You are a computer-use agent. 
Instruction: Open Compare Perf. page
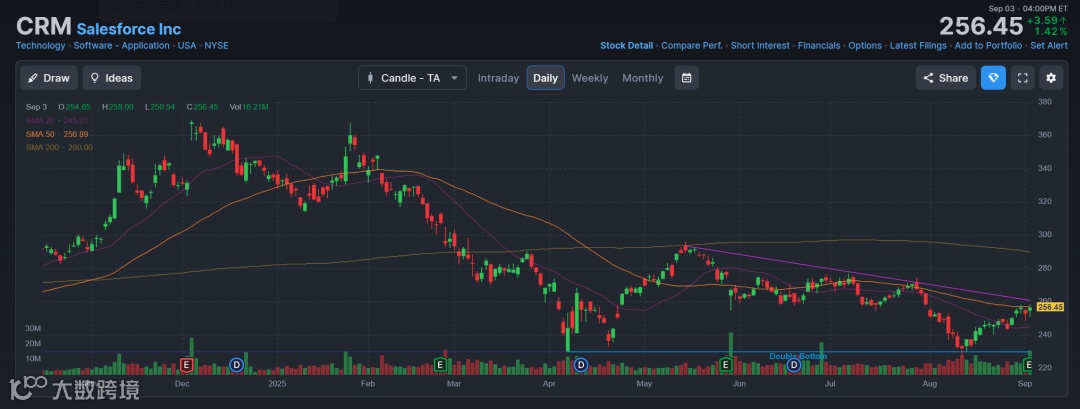coord(692,45)
